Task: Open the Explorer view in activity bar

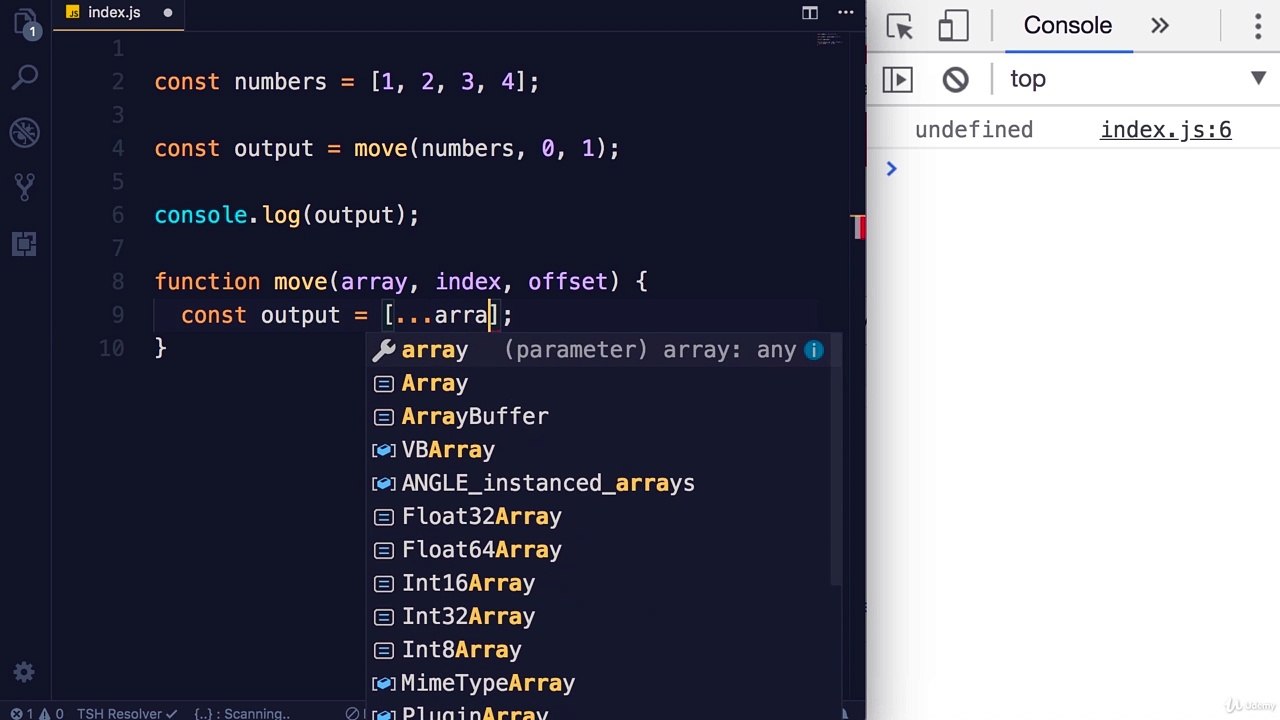Action: (25, 23)
